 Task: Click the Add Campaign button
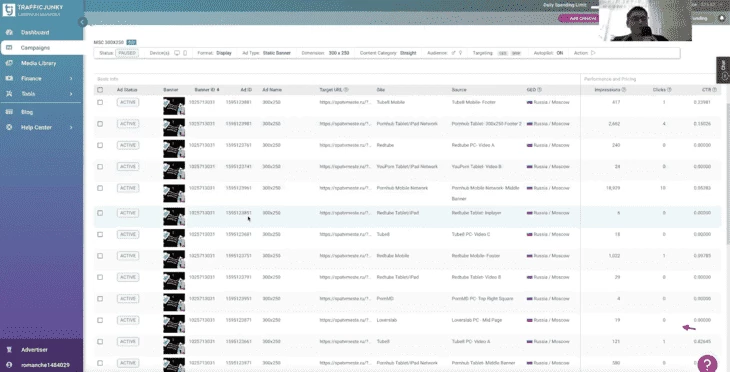(x=578, y=18)
